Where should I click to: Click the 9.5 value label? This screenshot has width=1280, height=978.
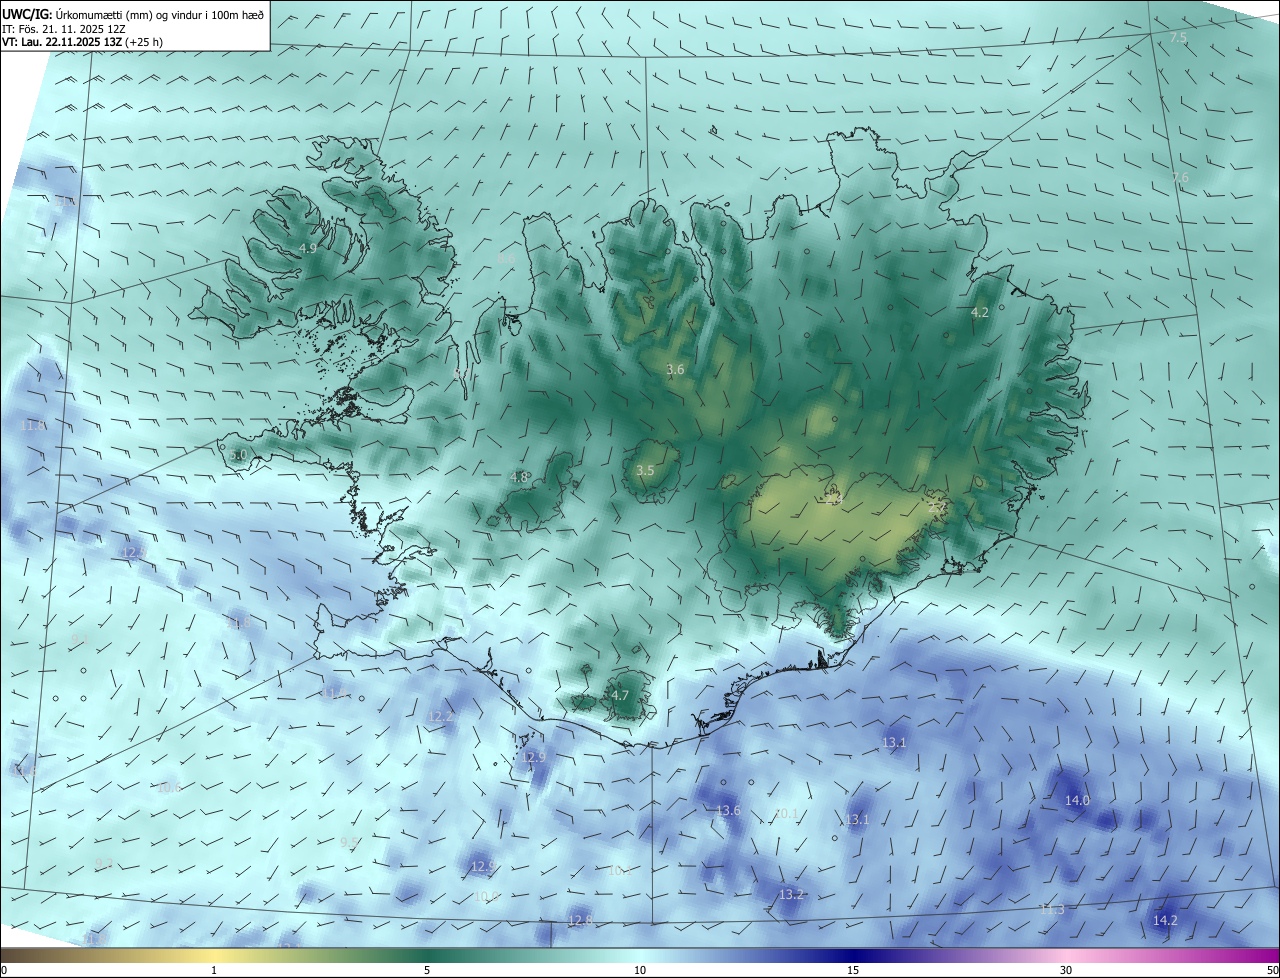pyautogui.click(x=348, y=843)
